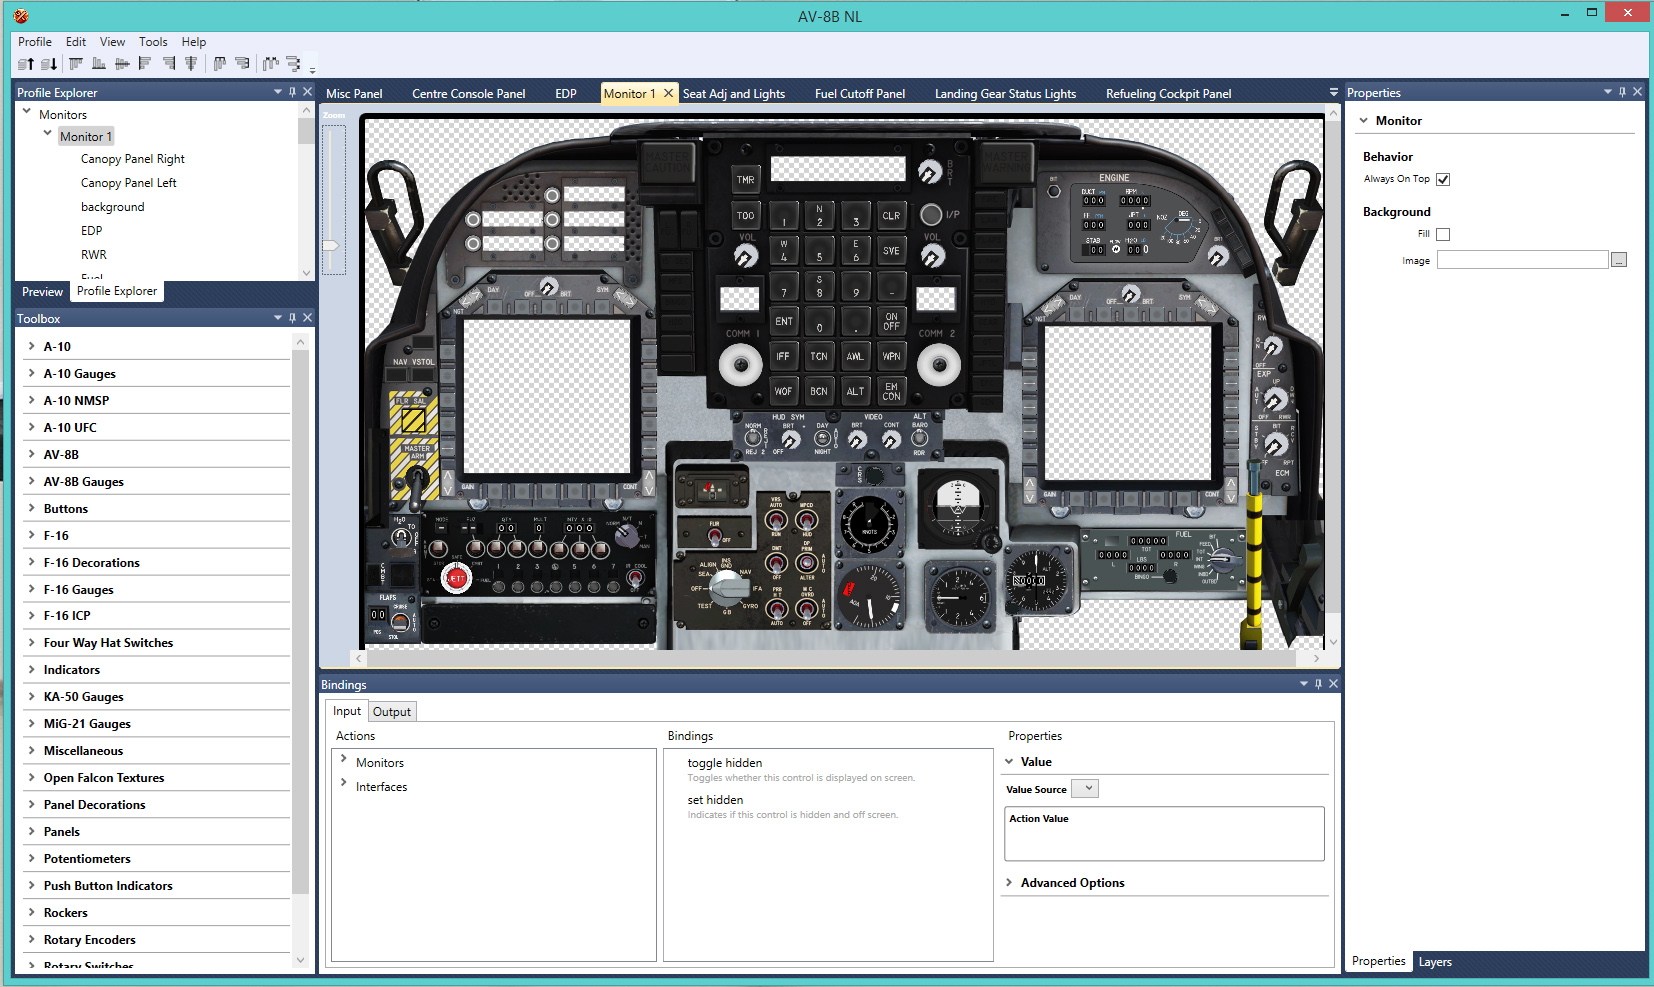The height and width of the screenshot is (987, 1654).
Task: Click the Send Backward toolbar icon
Action: pyautogui.click(x=49, y=64)
